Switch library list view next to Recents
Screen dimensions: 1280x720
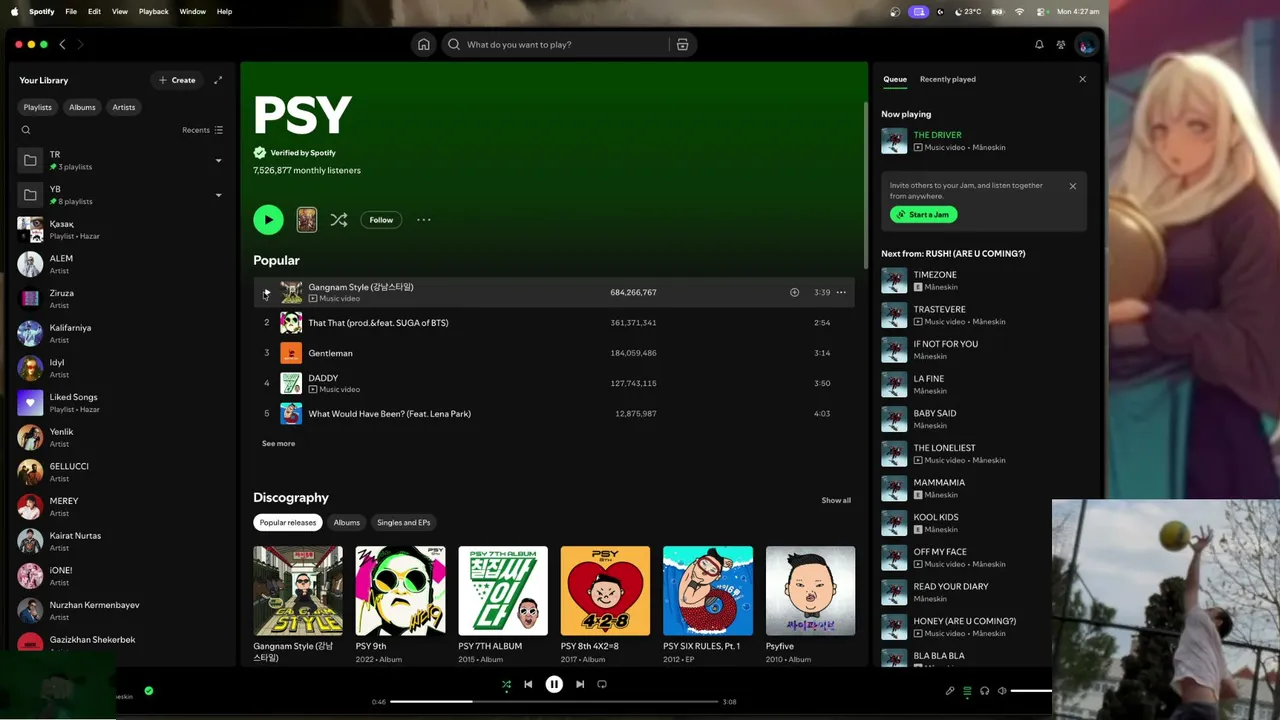219,130
